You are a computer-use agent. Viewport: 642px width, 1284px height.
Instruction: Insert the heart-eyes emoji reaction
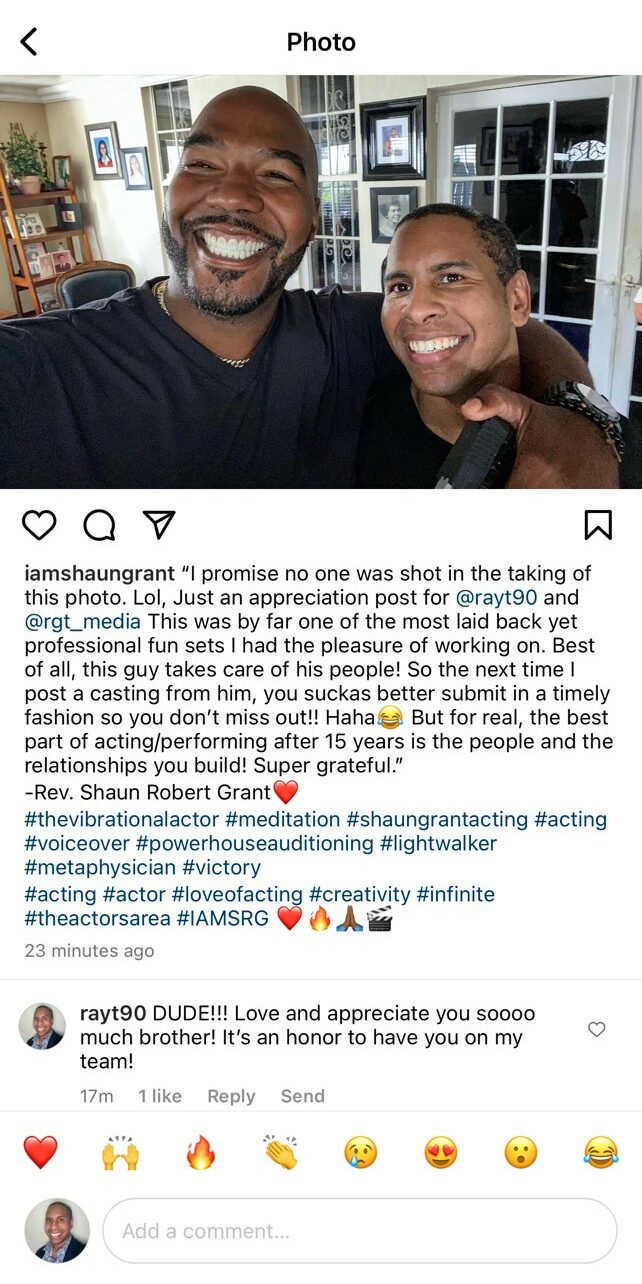pos(441,1153)
